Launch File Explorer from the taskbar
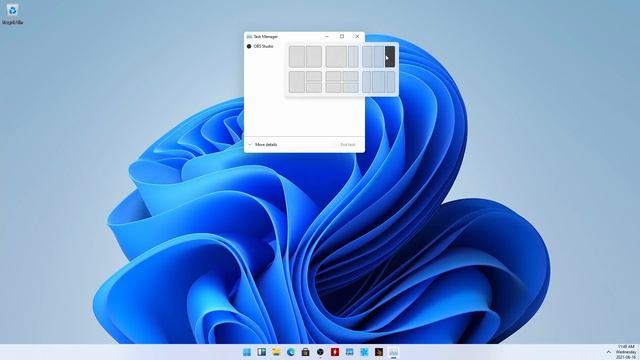Image resolution: width=640 pixels, height=360 pixels. click(x=276, y=352)
